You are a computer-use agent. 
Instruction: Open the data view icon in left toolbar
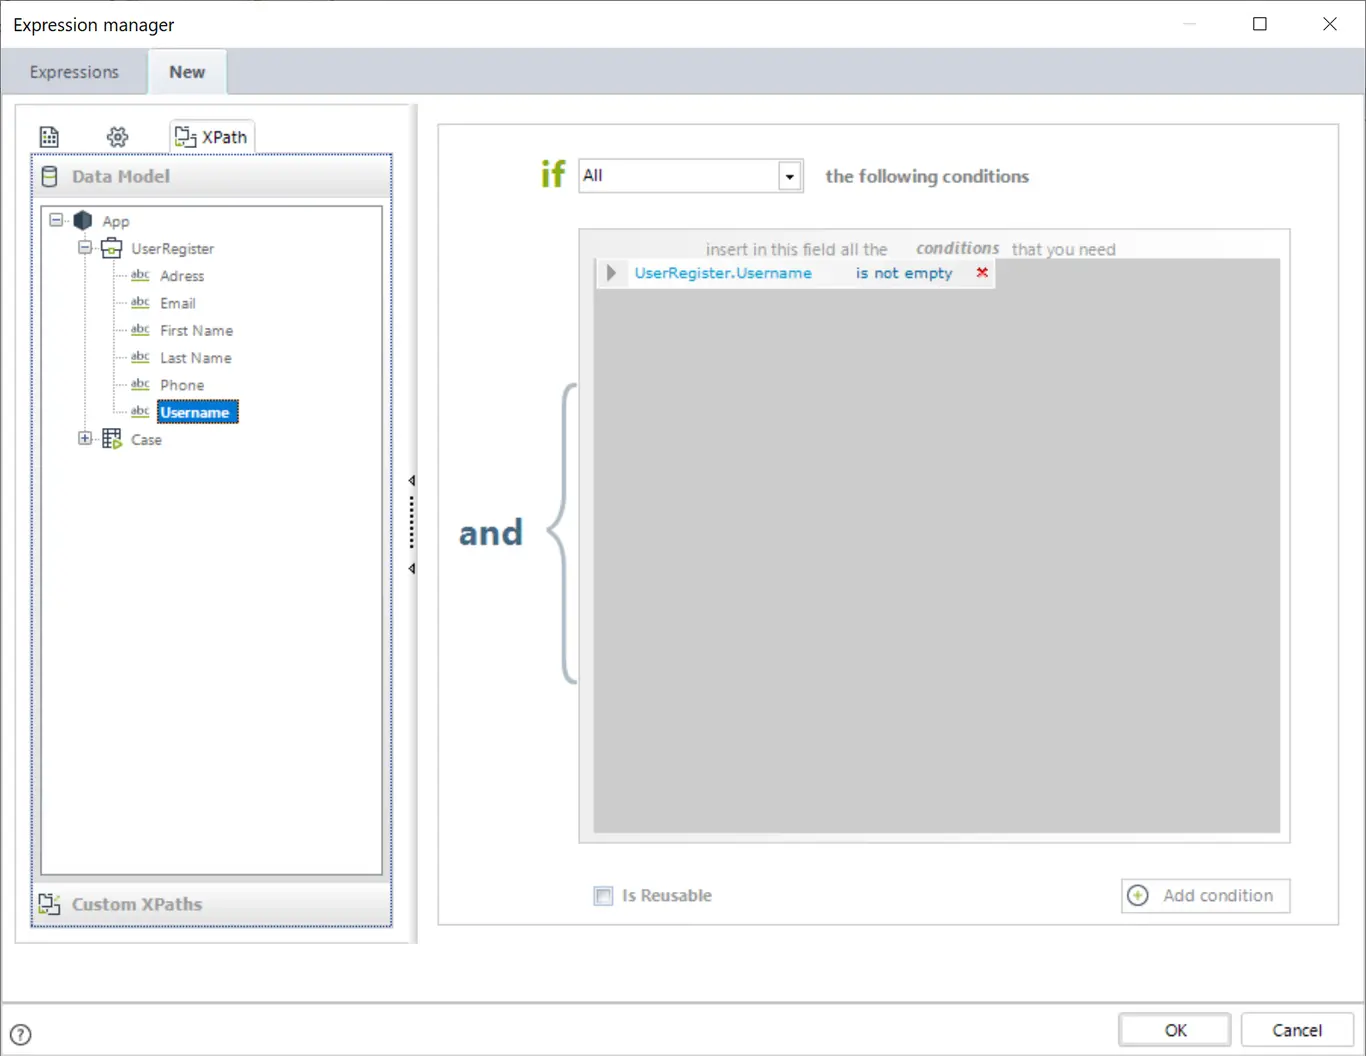[x=49, y=137]
